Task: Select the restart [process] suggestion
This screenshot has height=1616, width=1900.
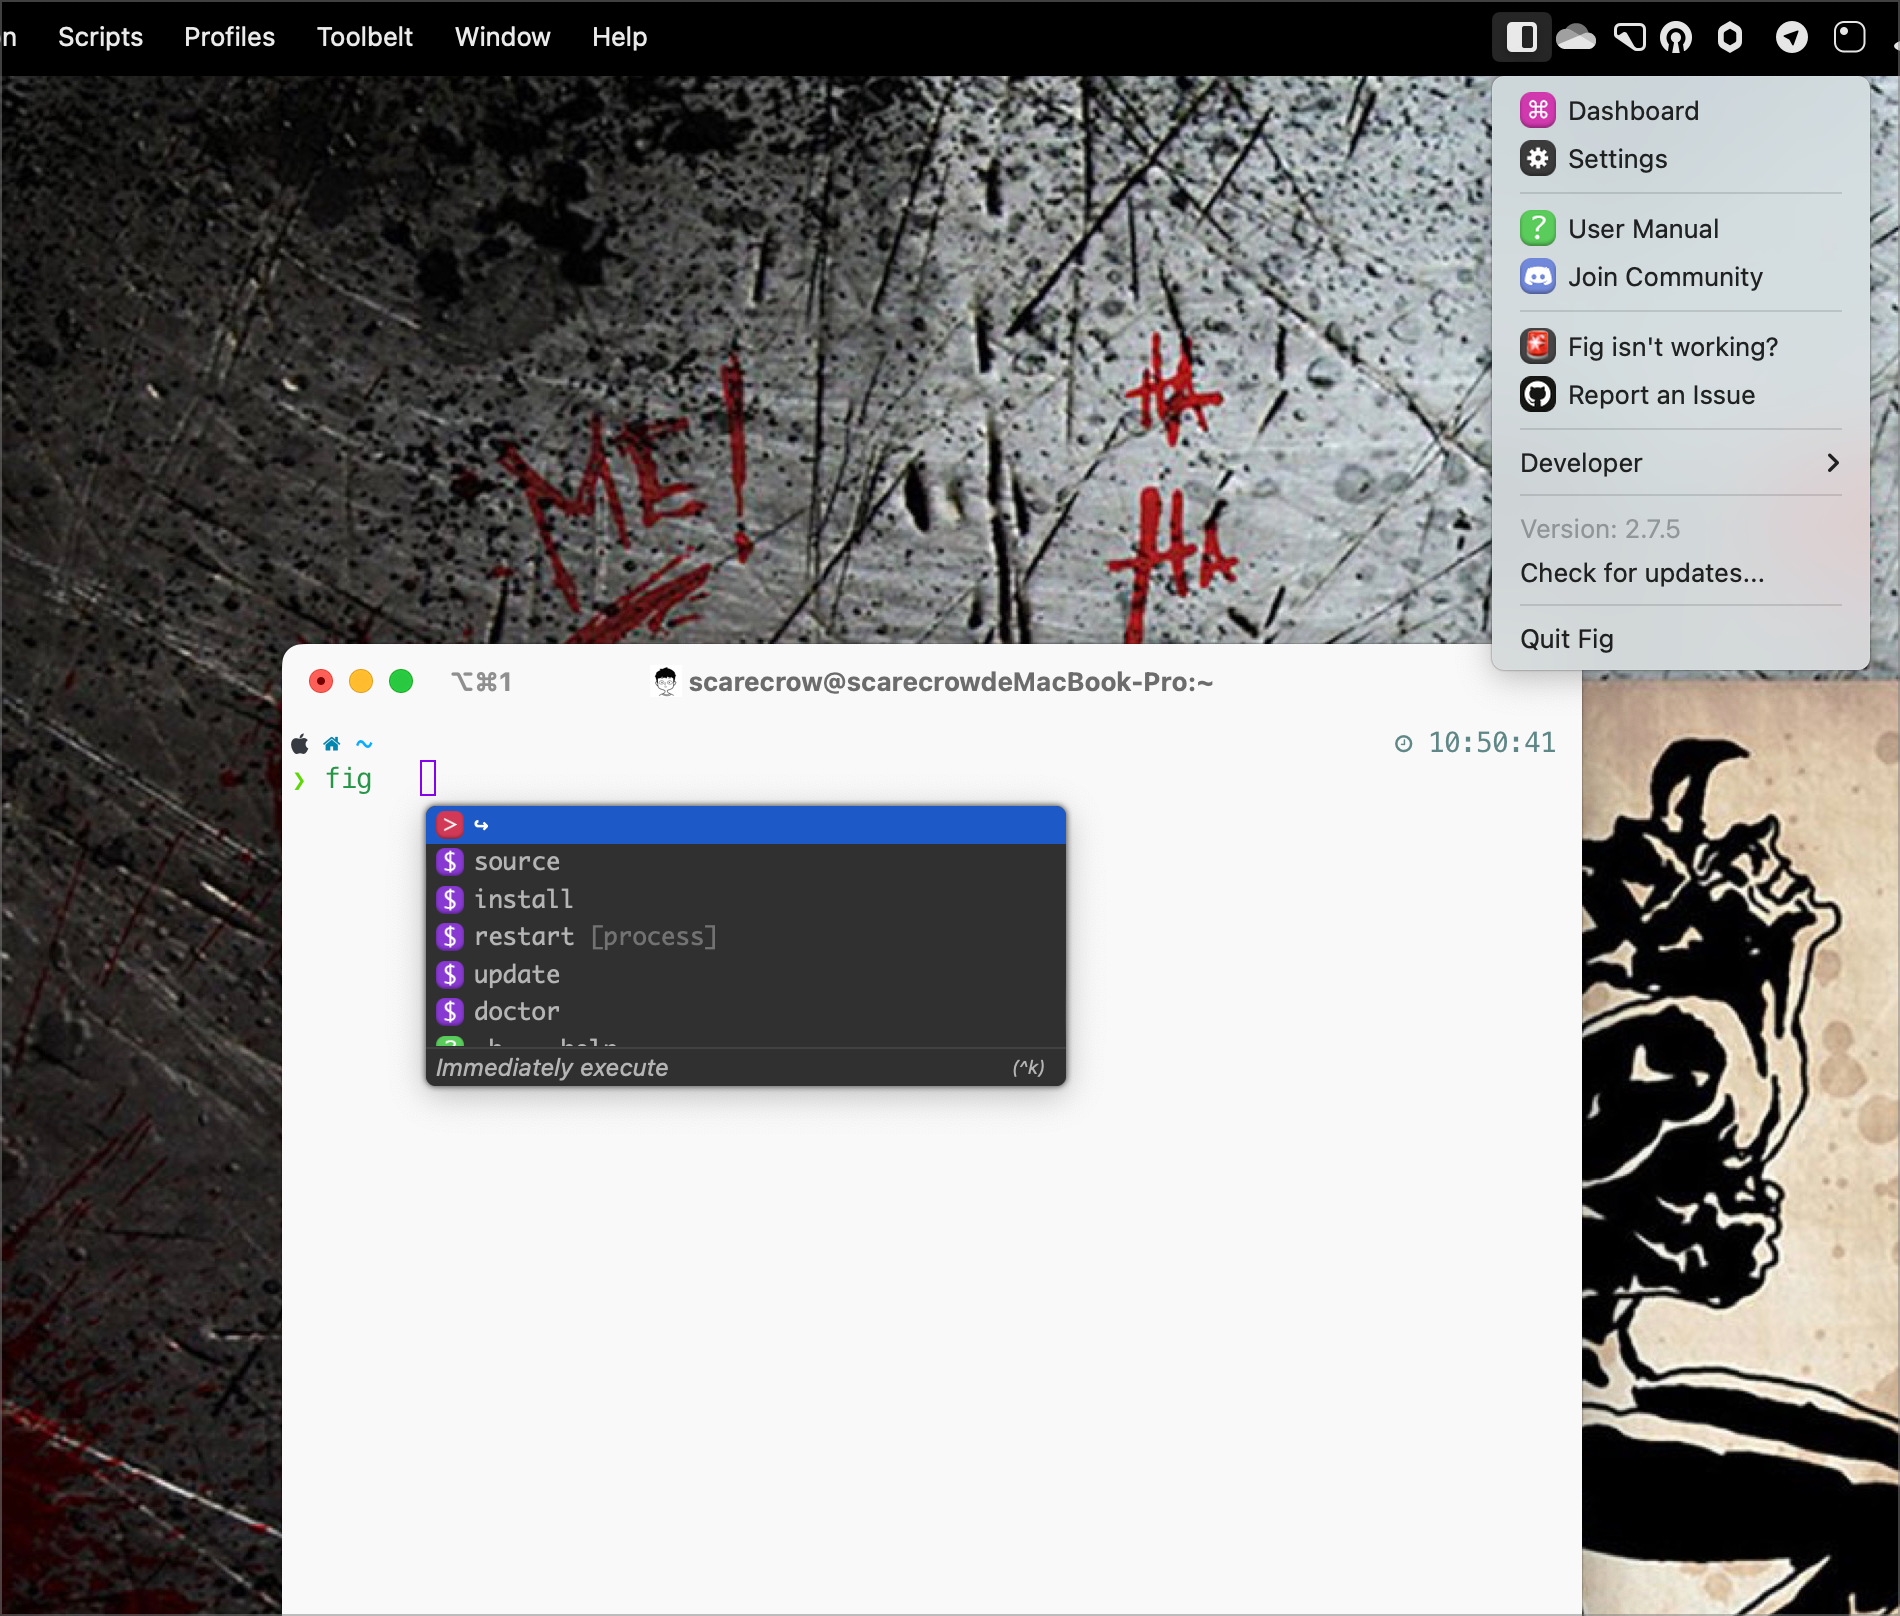Action: tap(746, 936)
